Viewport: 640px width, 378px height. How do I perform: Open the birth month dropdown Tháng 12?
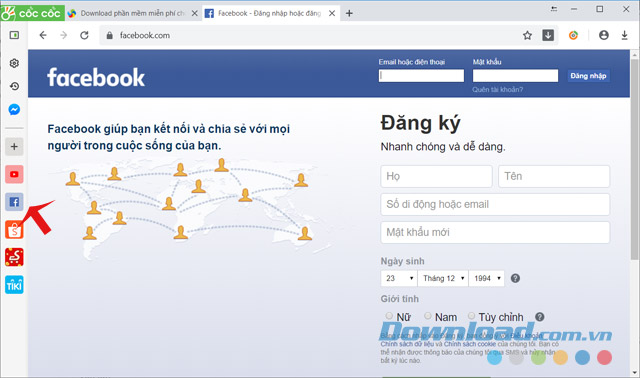pyautogui.click(x=443, y=278)
